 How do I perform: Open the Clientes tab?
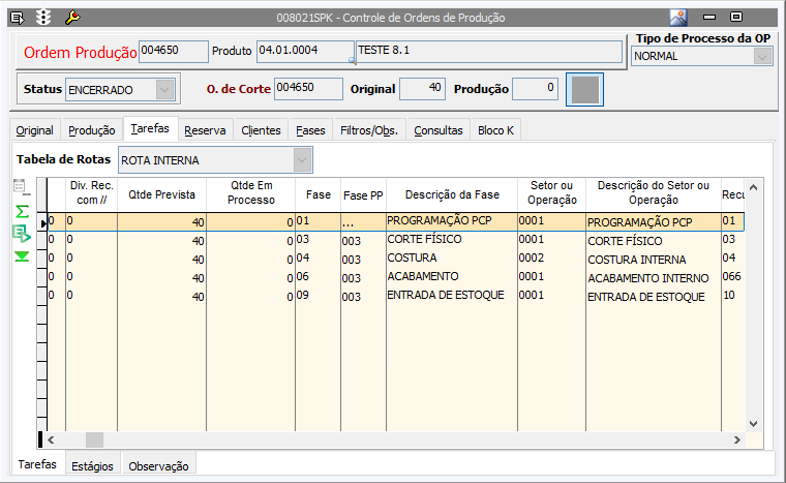tap(261, 131)
